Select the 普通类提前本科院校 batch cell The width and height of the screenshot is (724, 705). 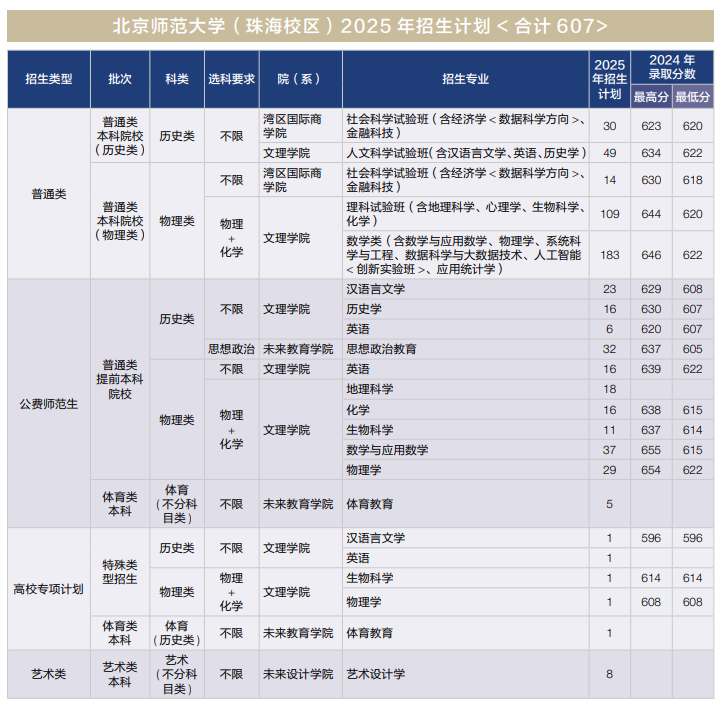120,380
